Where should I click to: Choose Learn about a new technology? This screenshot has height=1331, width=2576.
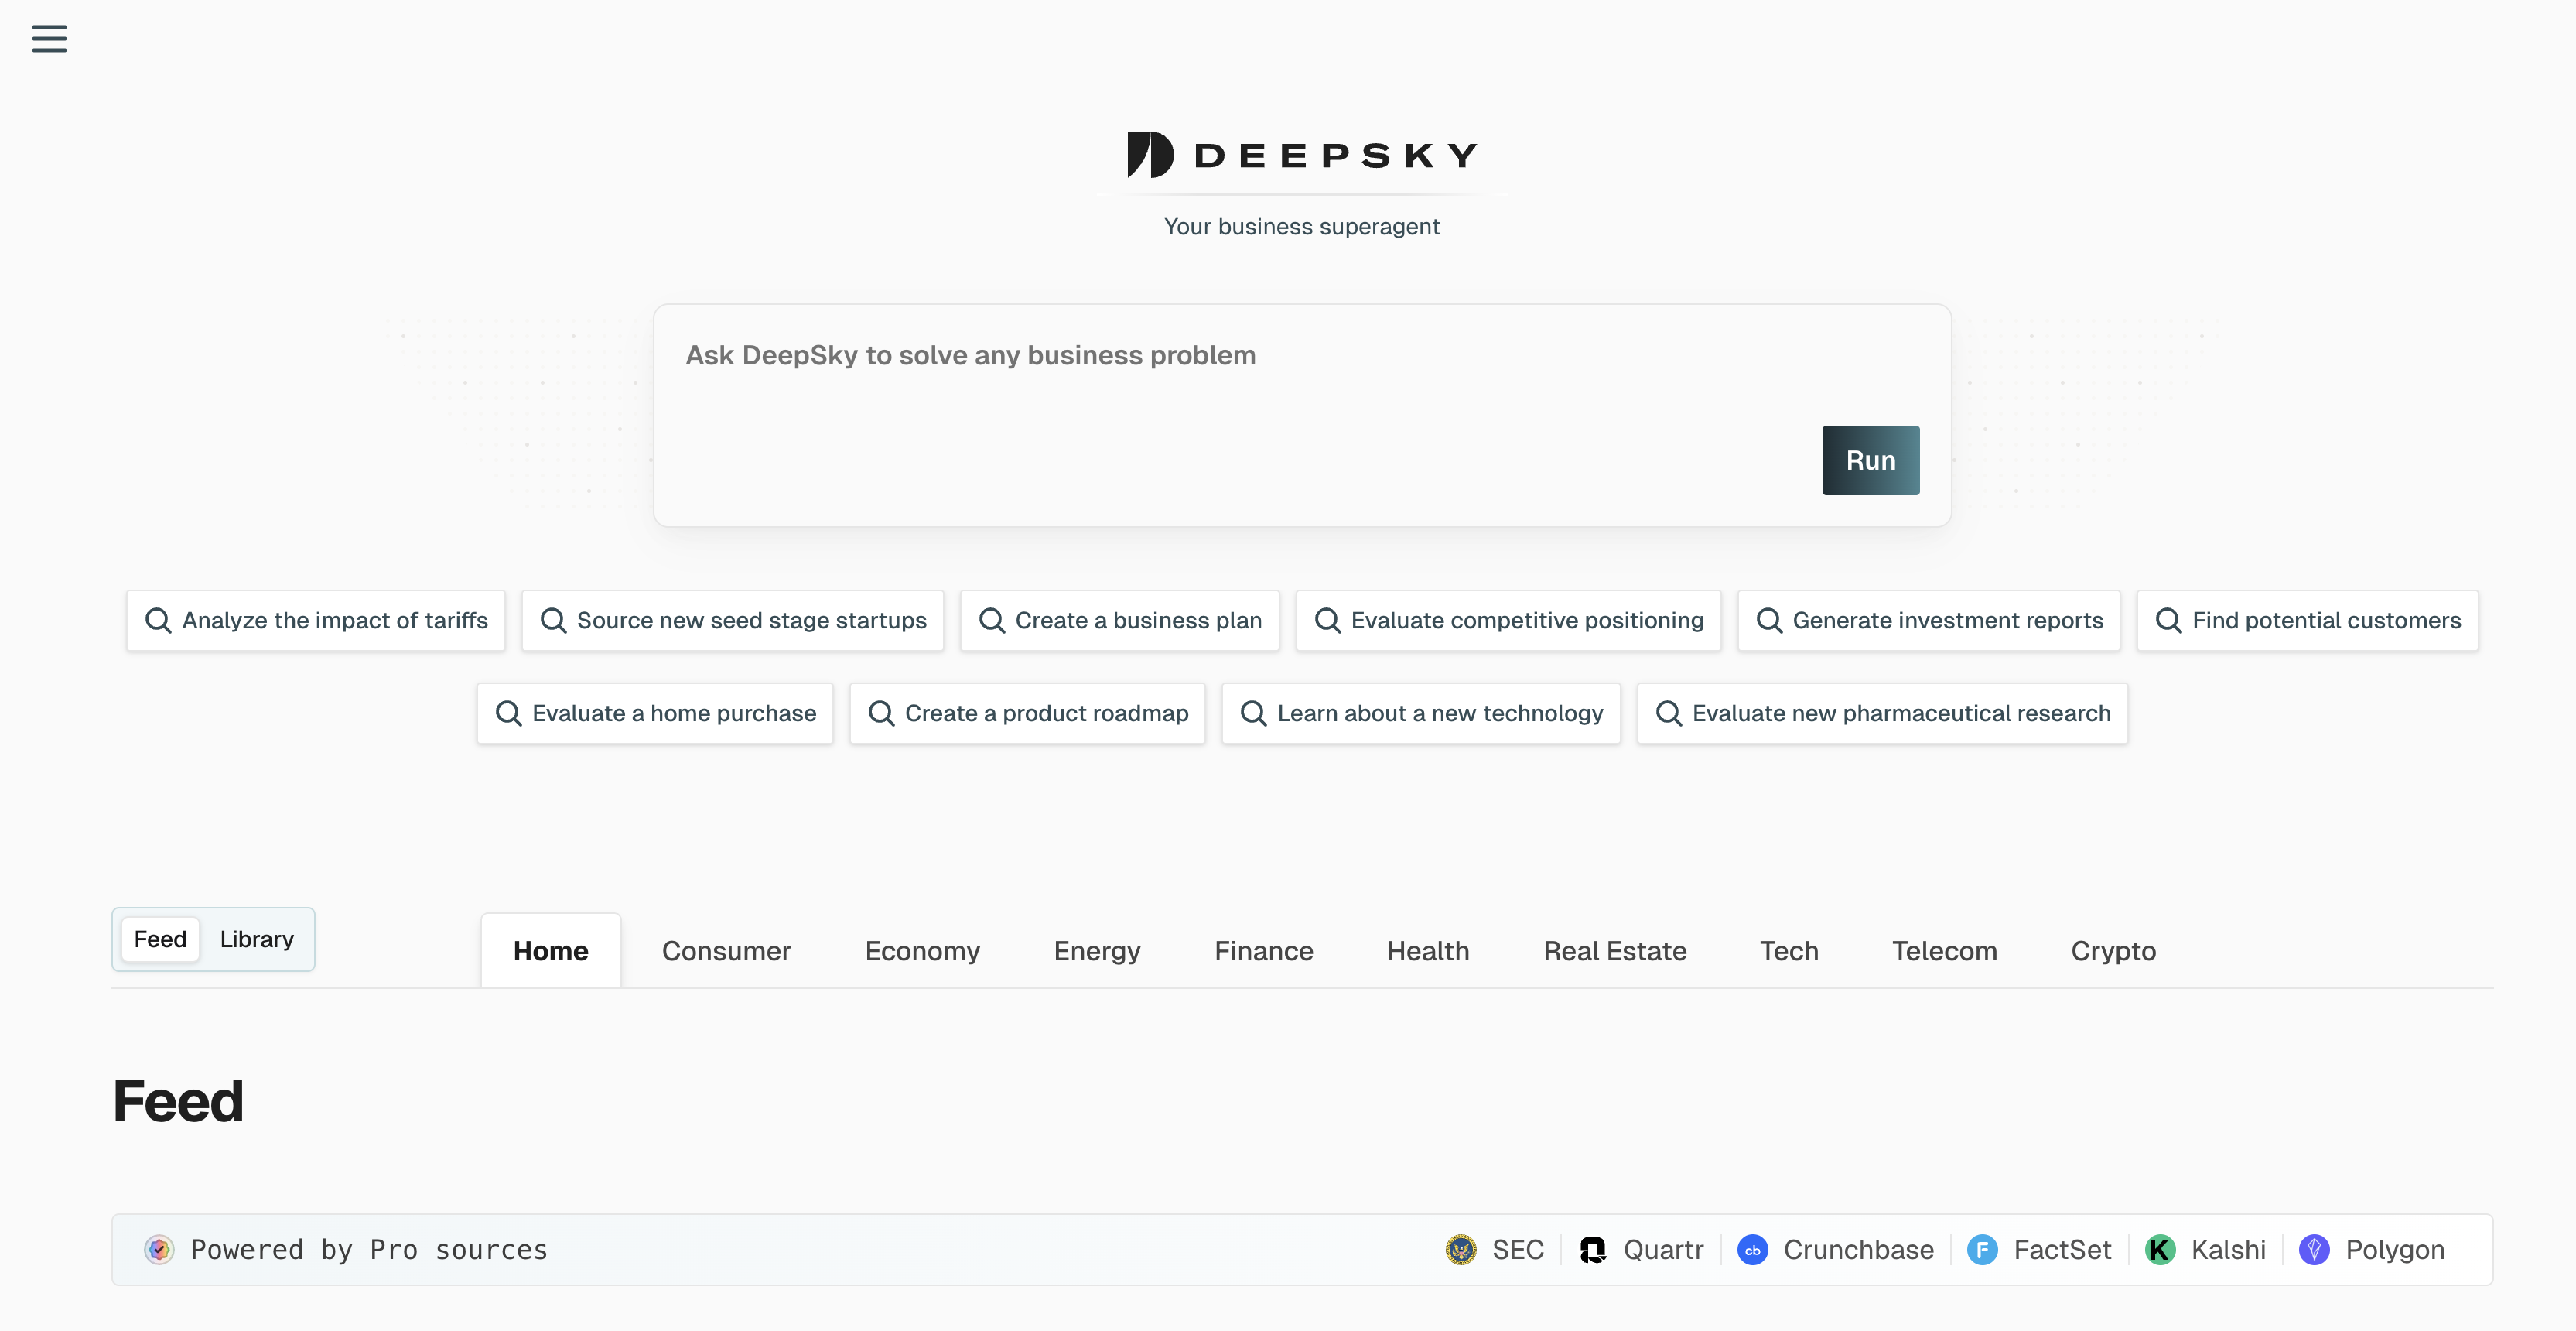pyautogui.click(x=1421, y=714)
